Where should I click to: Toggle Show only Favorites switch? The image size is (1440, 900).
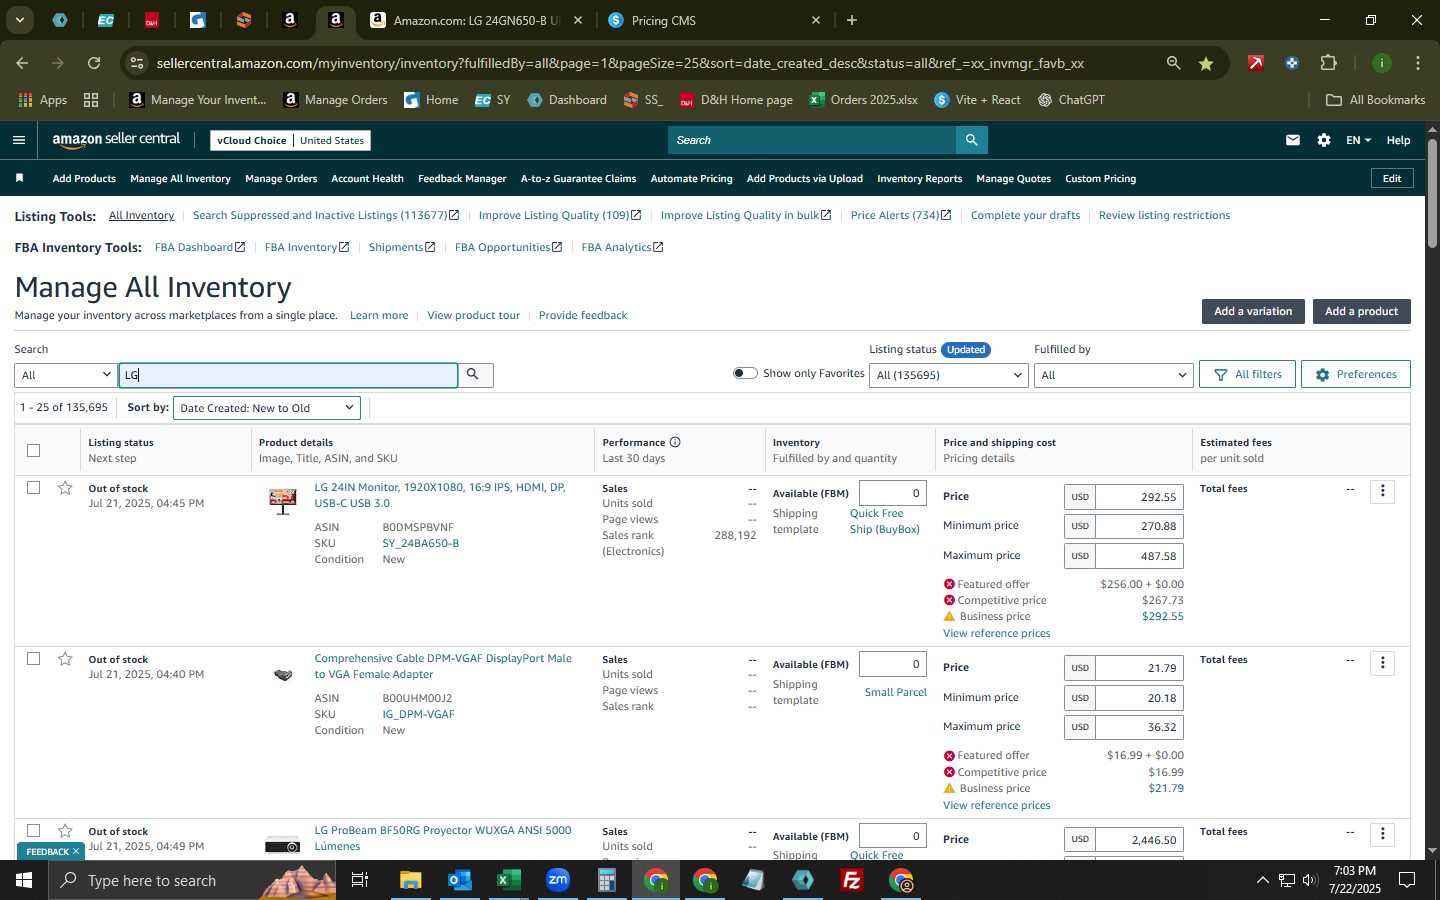745,373
